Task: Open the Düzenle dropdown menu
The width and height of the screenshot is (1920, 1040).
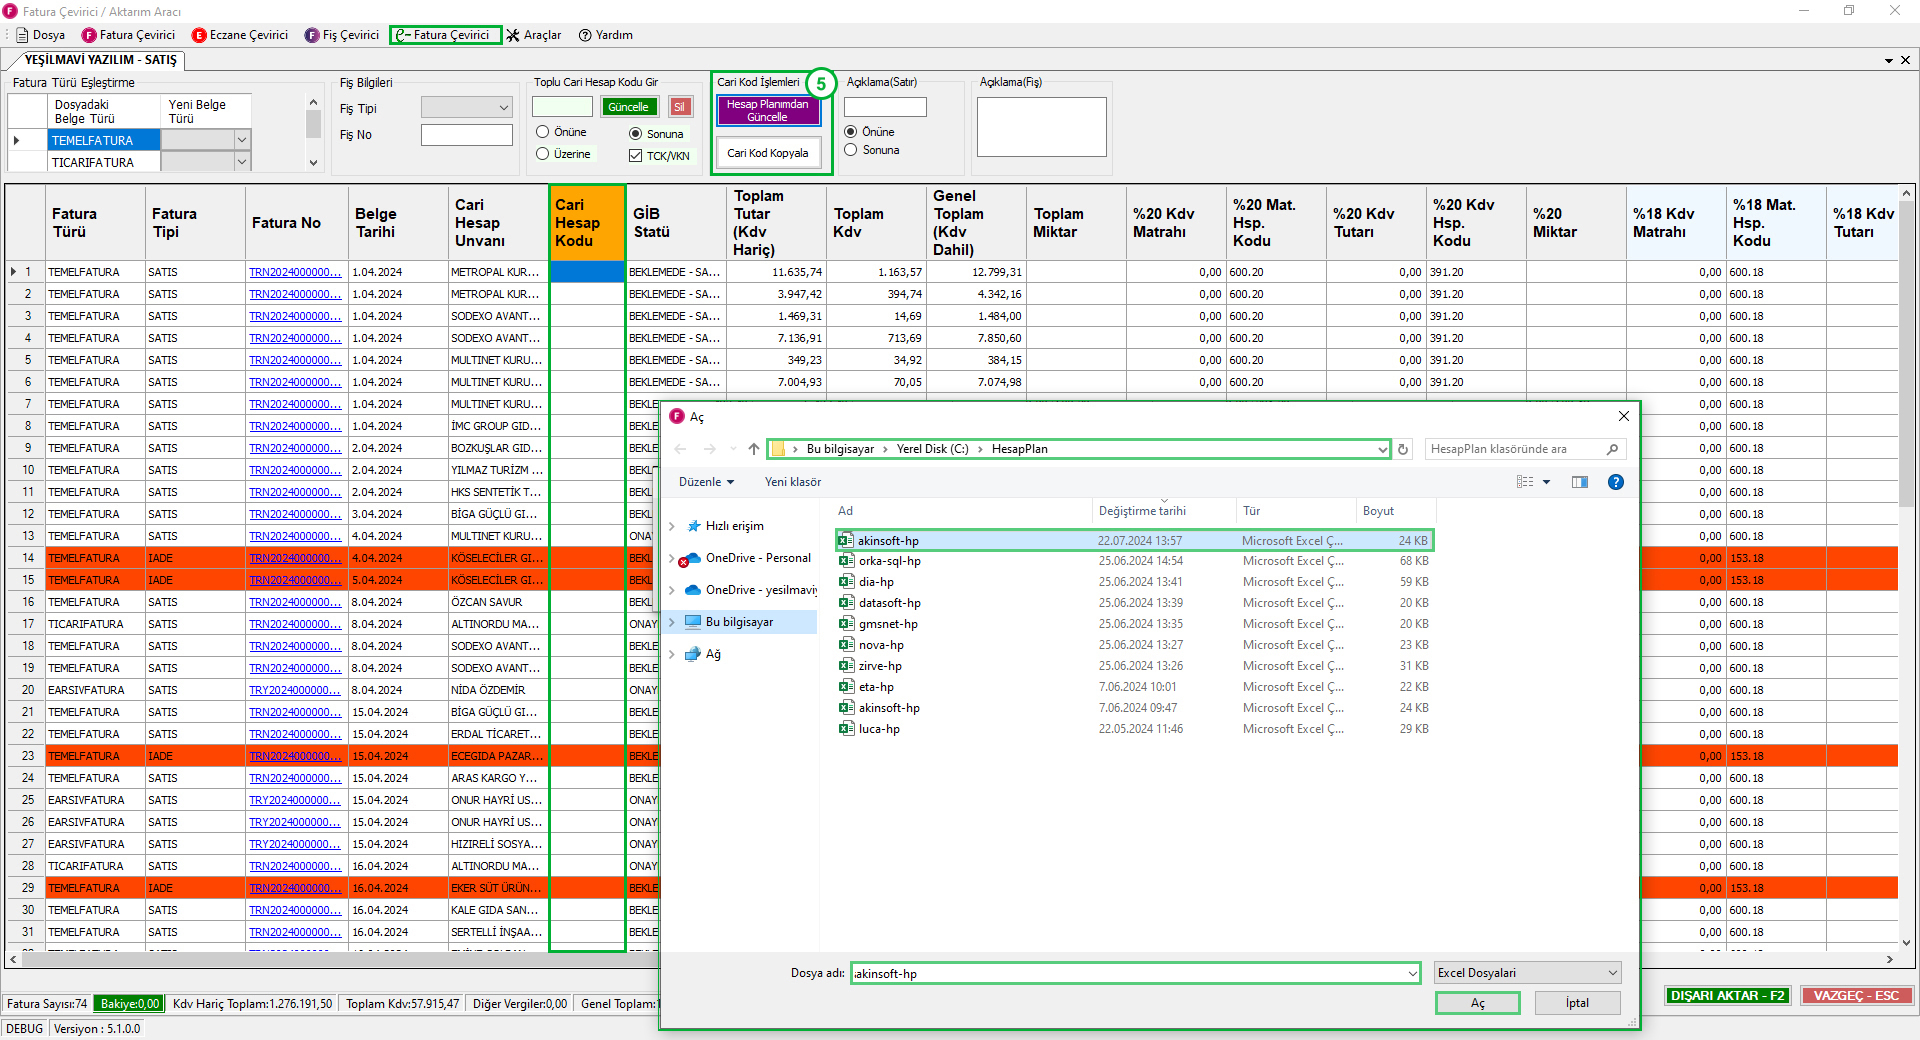Action: (x=706, y=482)
